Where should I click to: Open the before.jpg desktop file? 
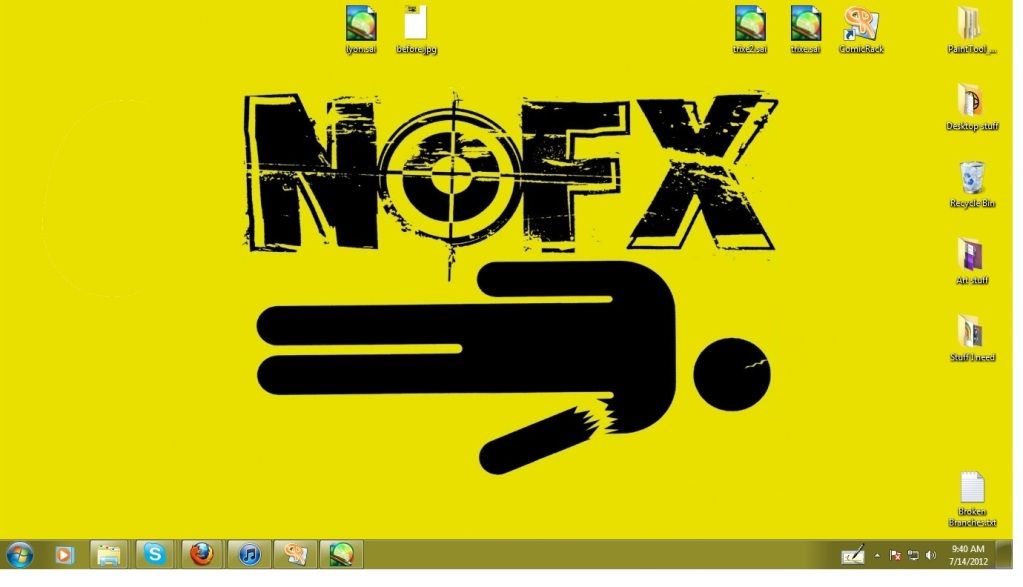416,29
